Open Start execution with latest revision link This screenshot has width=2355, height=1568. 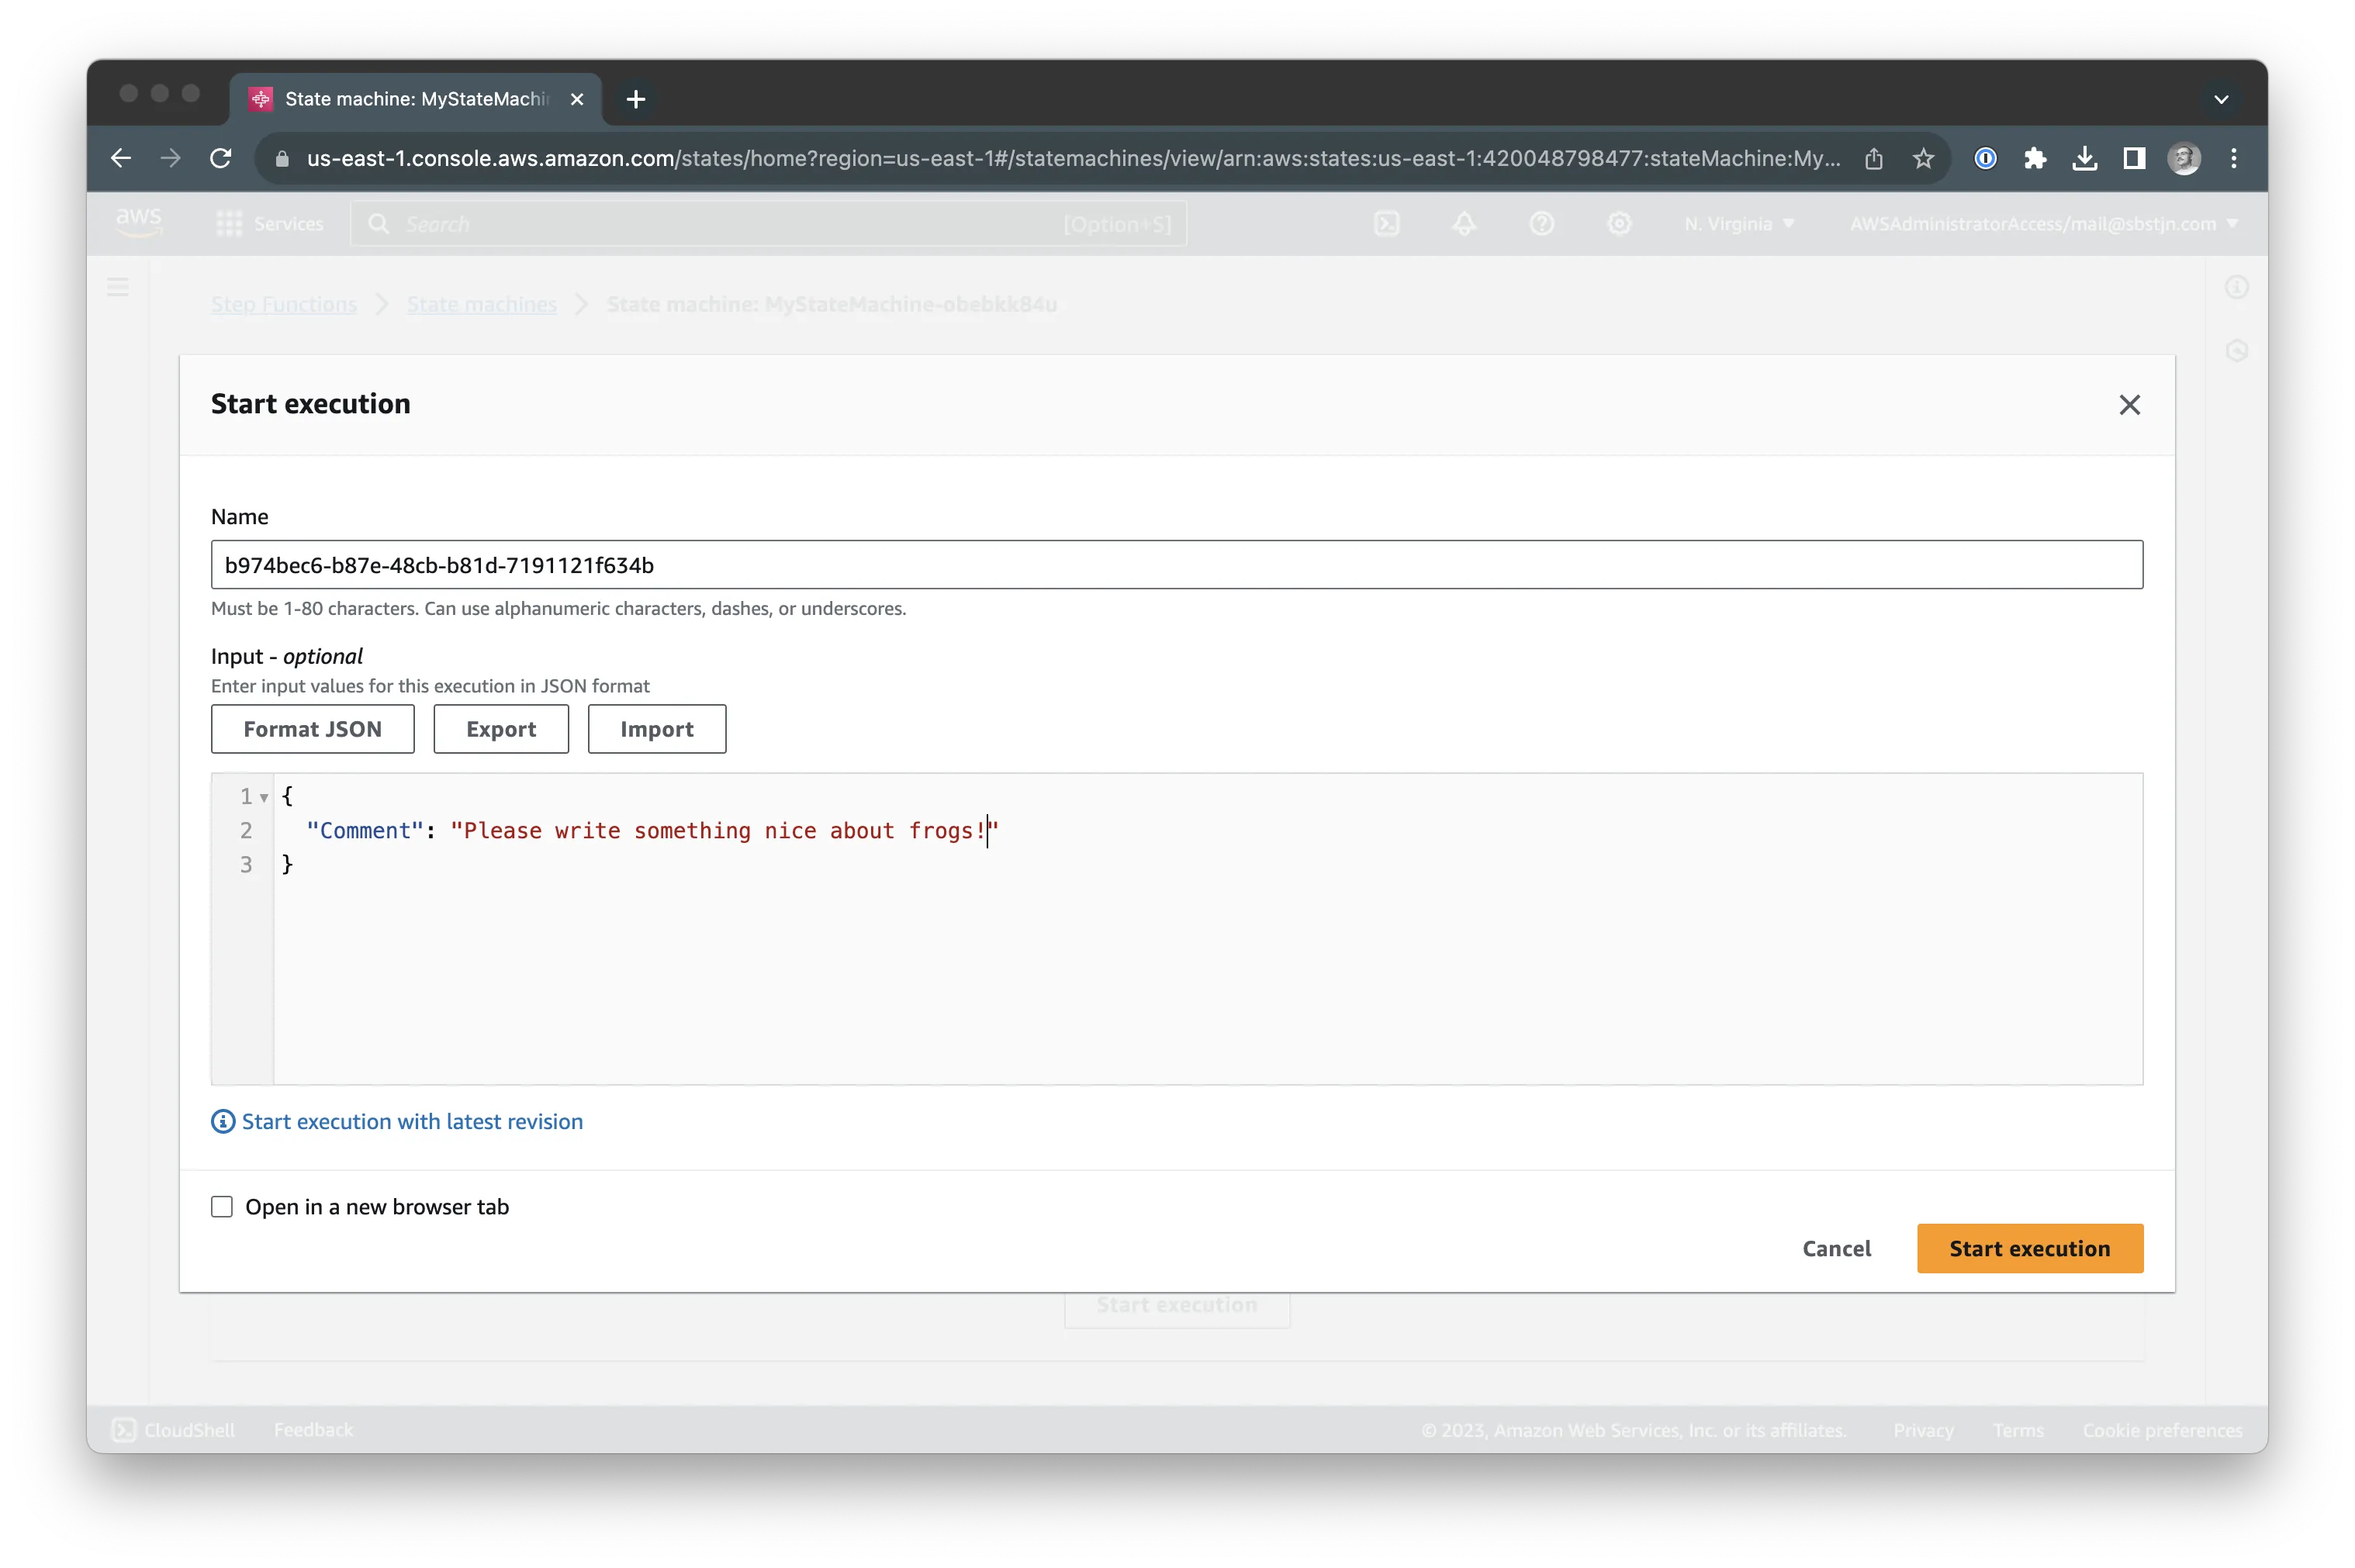412,1121
